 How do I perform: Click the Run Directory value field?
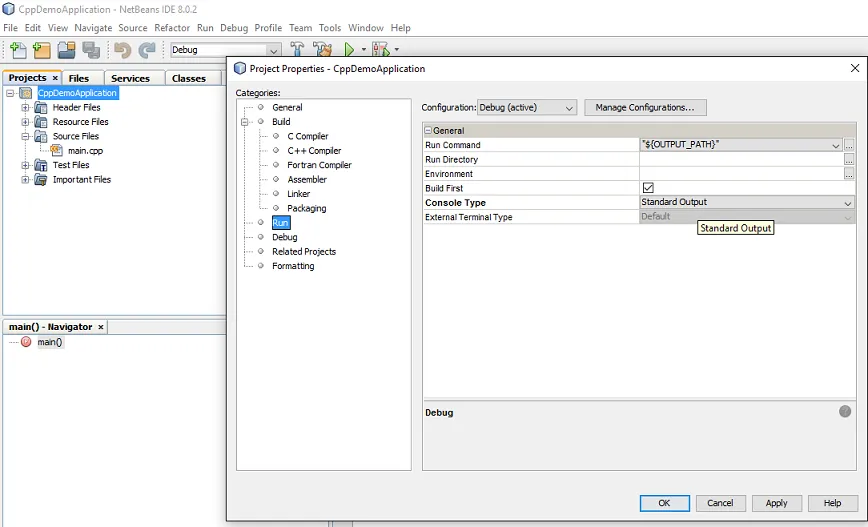(x=741, y=159)
